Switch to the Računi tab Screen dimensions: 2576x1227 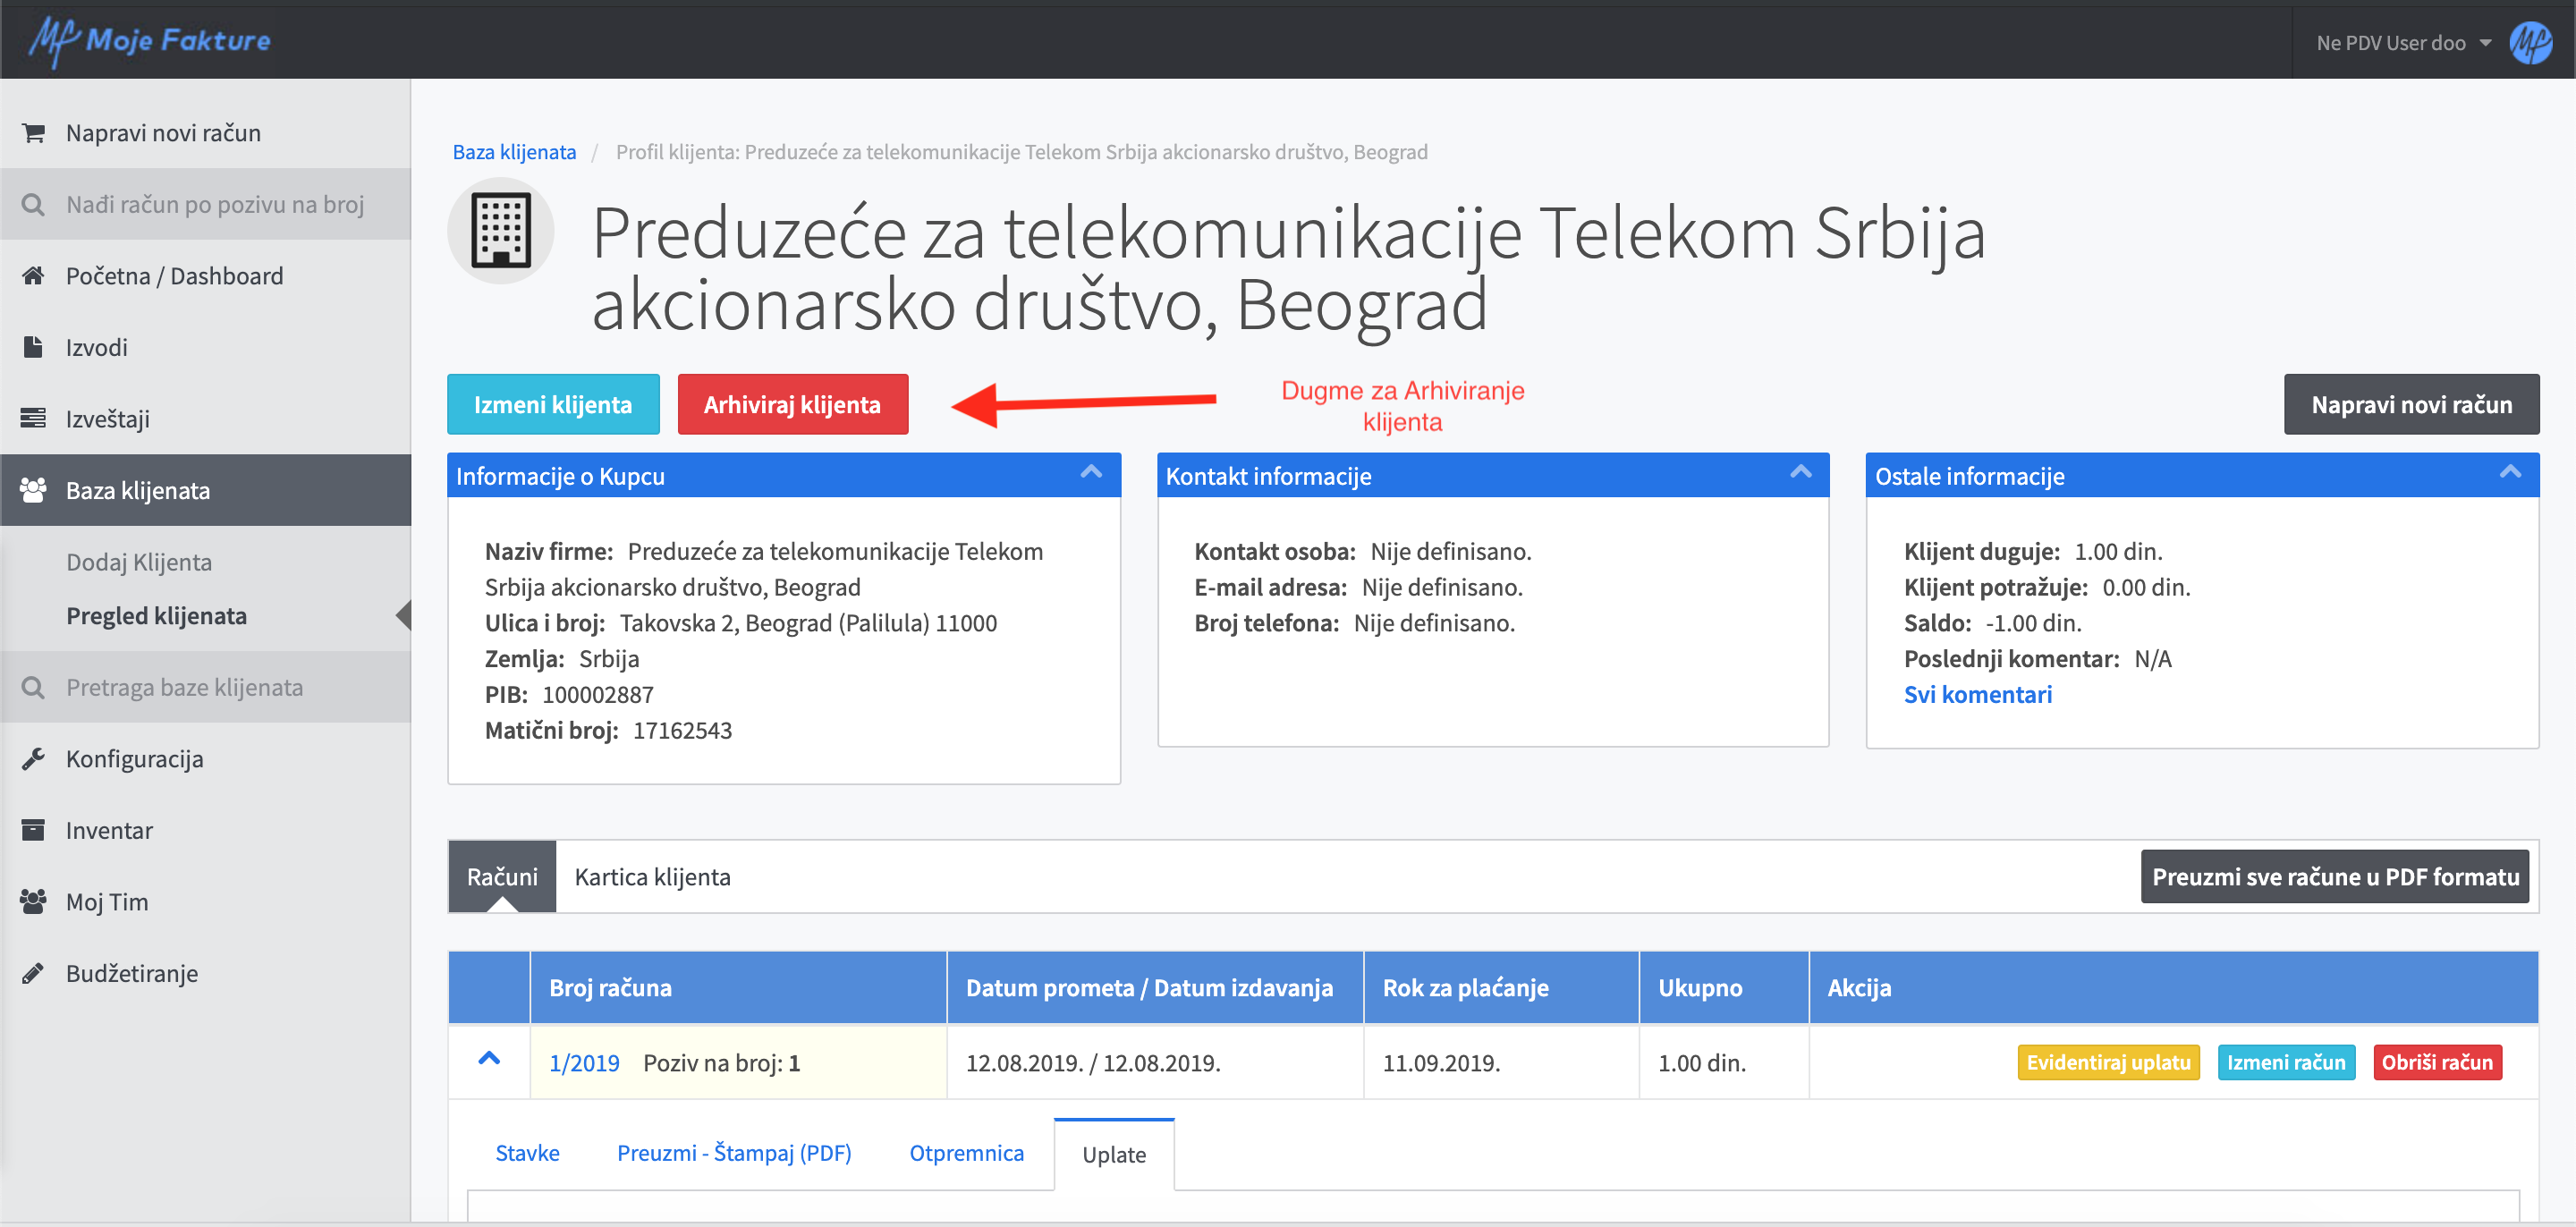(x=502, y=876)
